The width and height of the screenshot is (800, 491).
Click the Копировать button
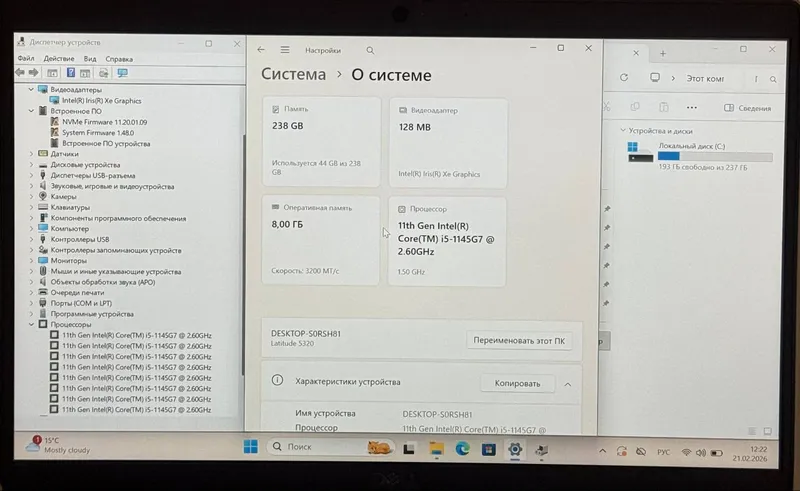coord(517,383)
